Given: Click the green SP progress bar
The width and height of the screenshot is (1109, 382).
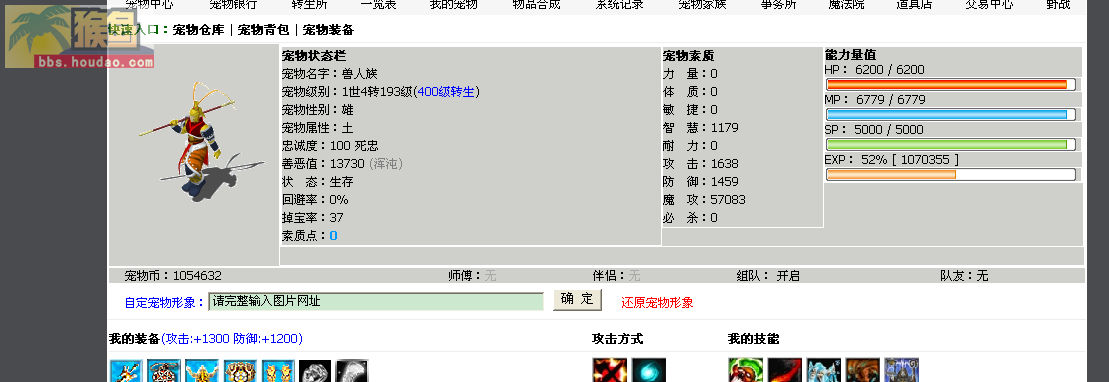Looking at the screenshot, I should [951, 144].
